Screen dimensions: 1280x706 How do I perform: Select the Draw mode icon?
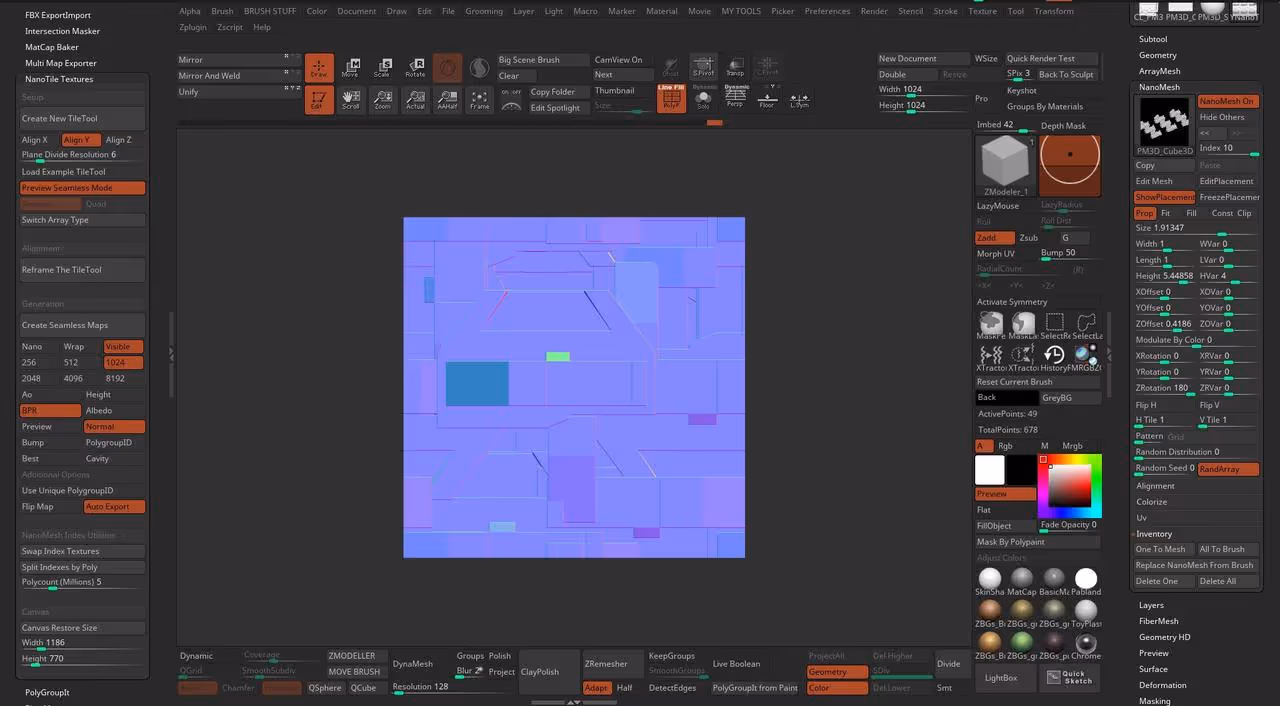click(319, 67)
